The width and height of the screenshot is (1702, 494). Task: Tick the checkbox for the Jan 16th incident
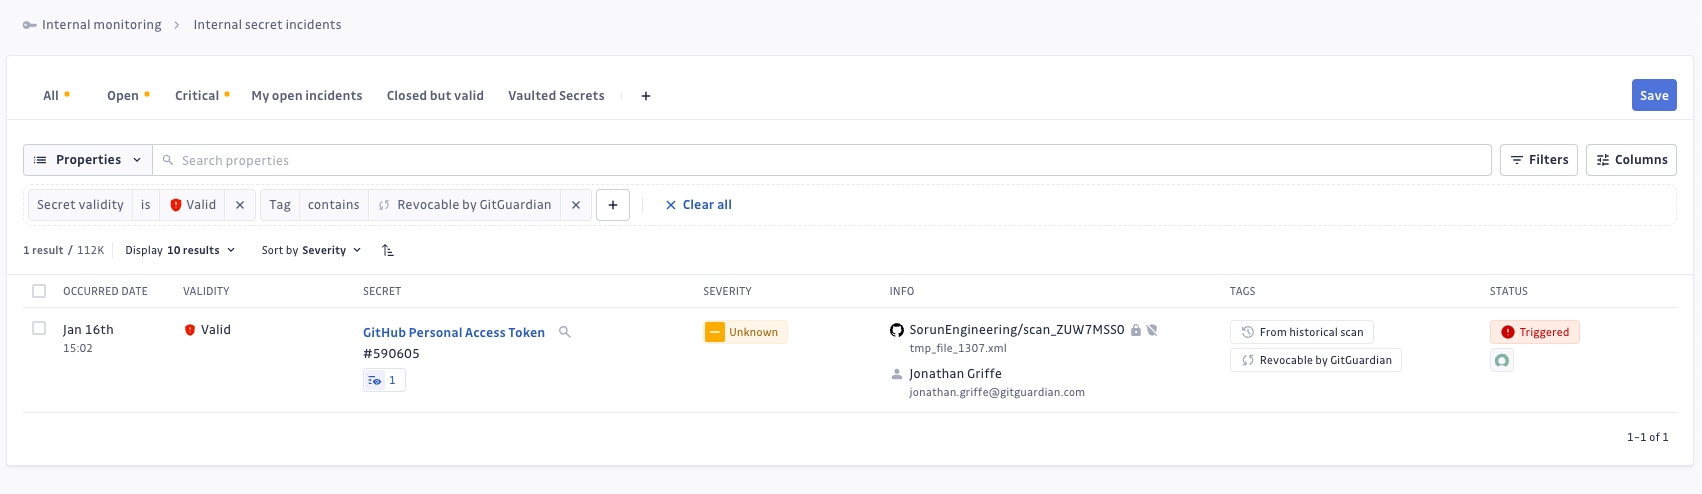(x=39, y=328)
